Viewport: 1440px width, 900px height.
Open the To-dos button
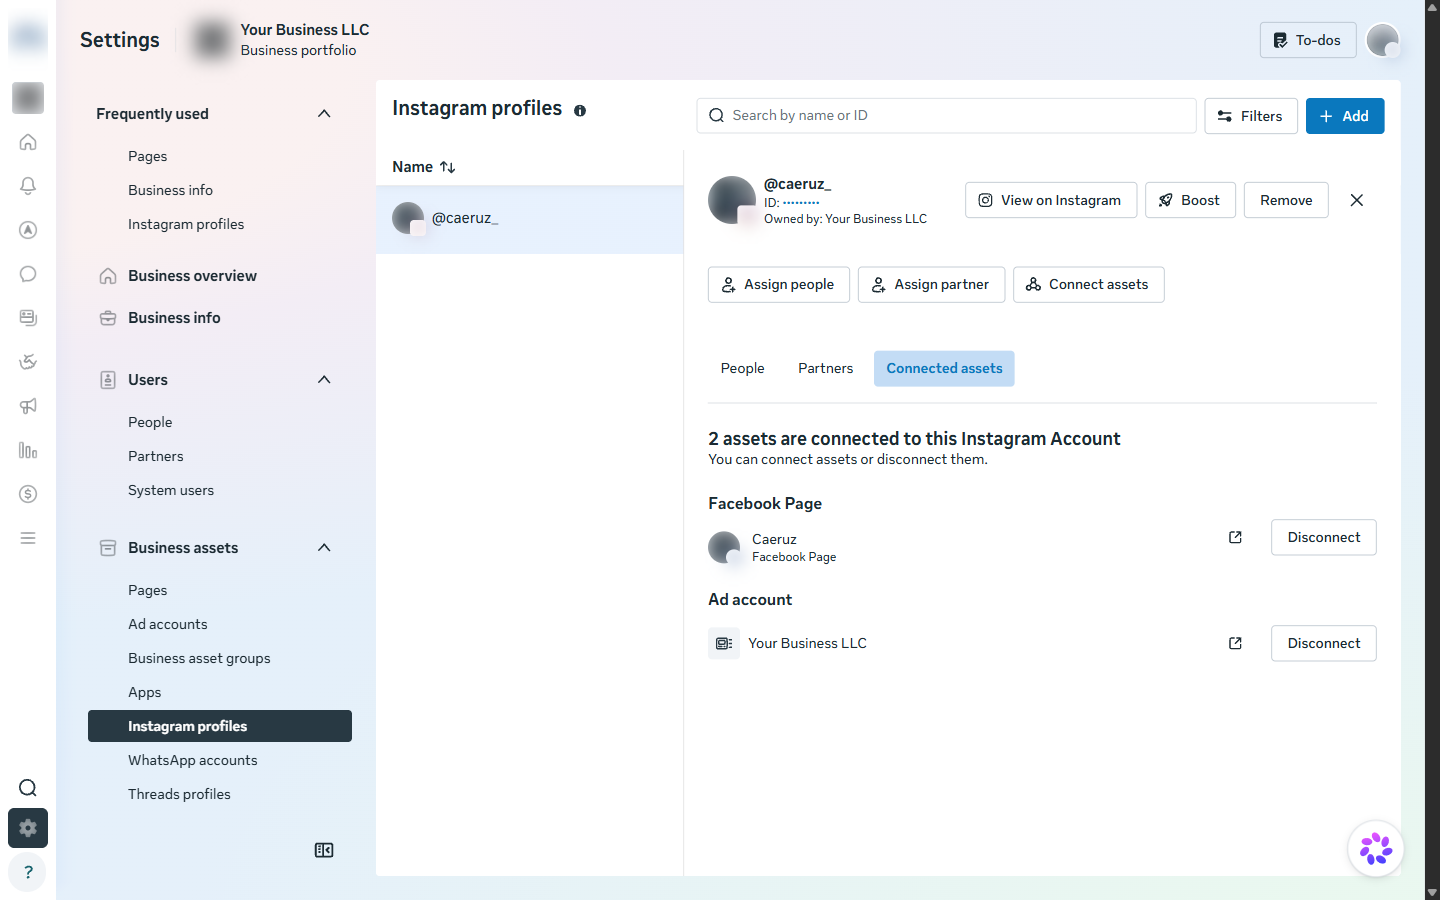(1308, 40)
